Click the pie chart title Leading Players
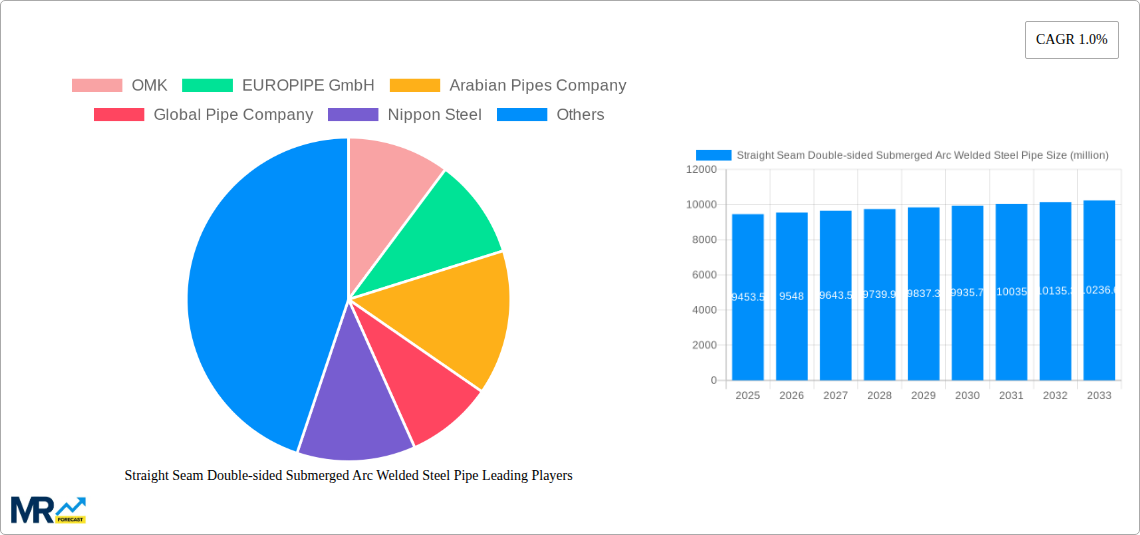This screenshot has height=535, width=1140. pyautogui.click(x=348, y=475)
